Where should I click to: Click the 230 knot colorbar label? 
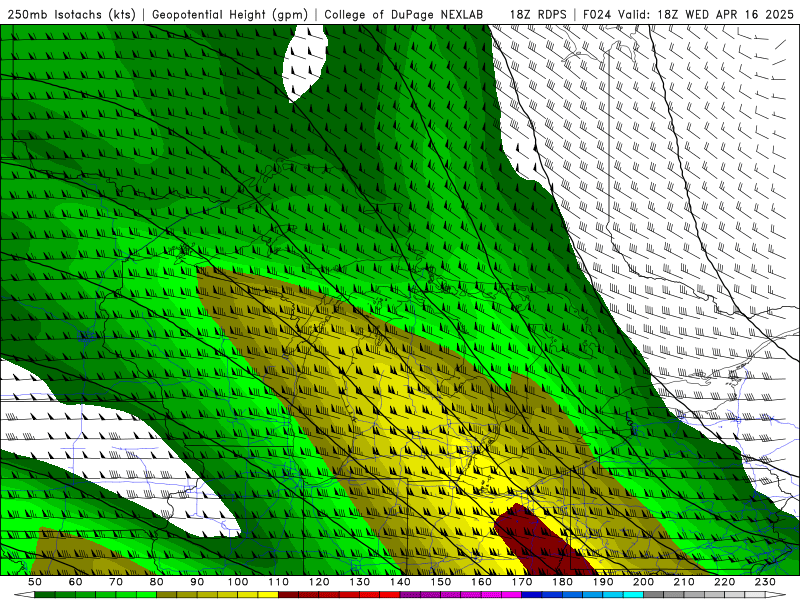point(765,582)
